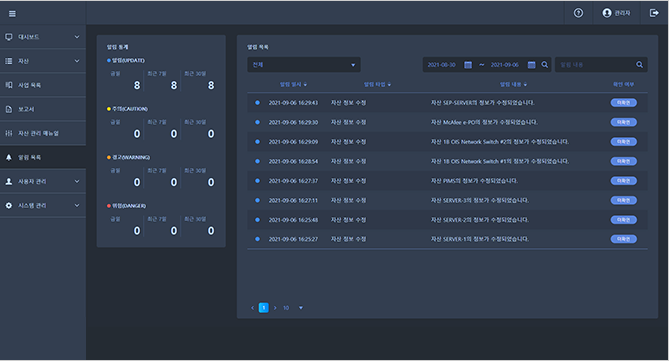Click the SERVER-3 alarm message text

[x=480, y=201]
